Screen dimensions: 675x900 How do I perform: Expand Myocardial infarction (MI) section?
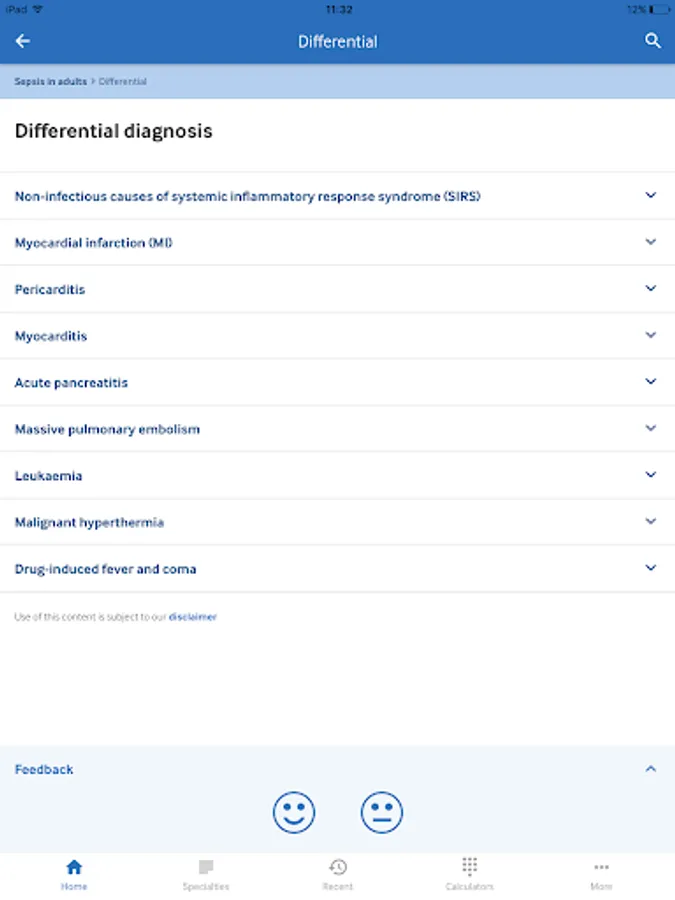[x=650, y=242]
